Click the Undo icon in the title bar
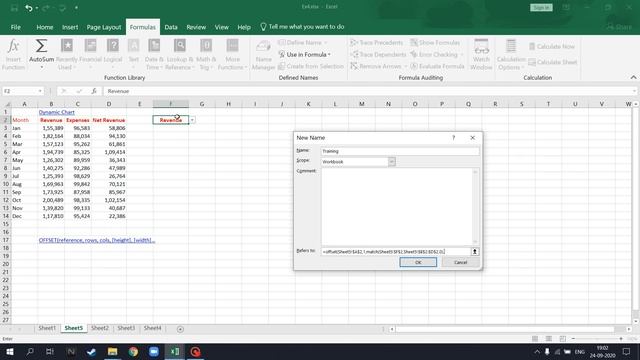This screenshot has width=640, height=360. 29,8
